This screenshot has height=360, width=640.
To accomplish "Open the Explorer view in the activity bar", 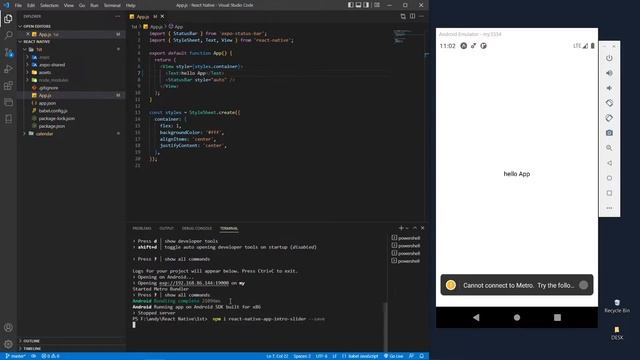I will click(8, 19).
